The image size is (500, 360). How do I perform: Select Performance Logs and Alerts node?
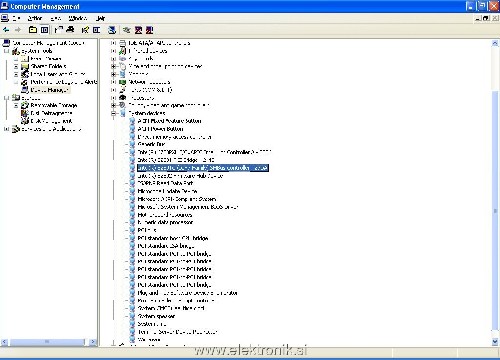click(64, 82)
